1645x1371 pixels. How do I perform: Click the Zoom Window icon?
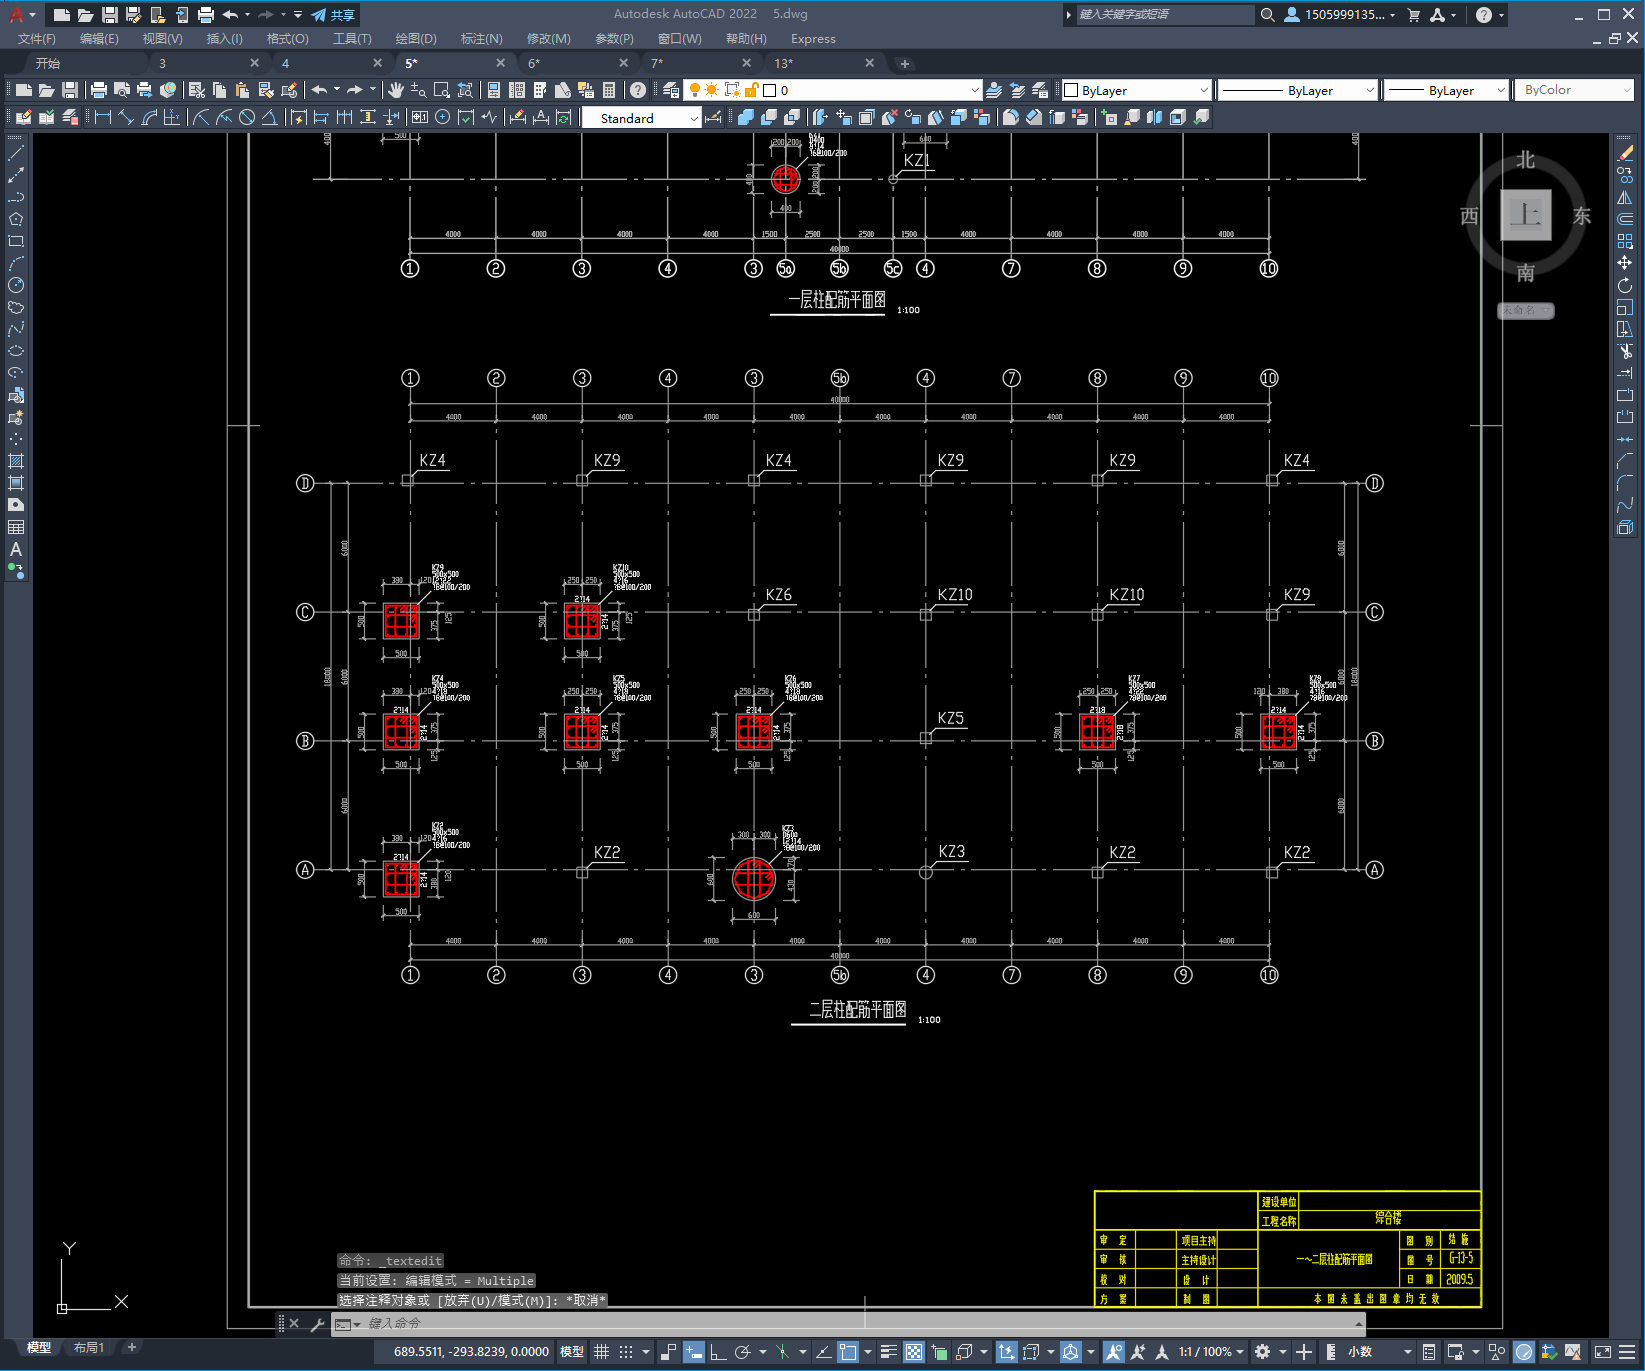(441, 90)
